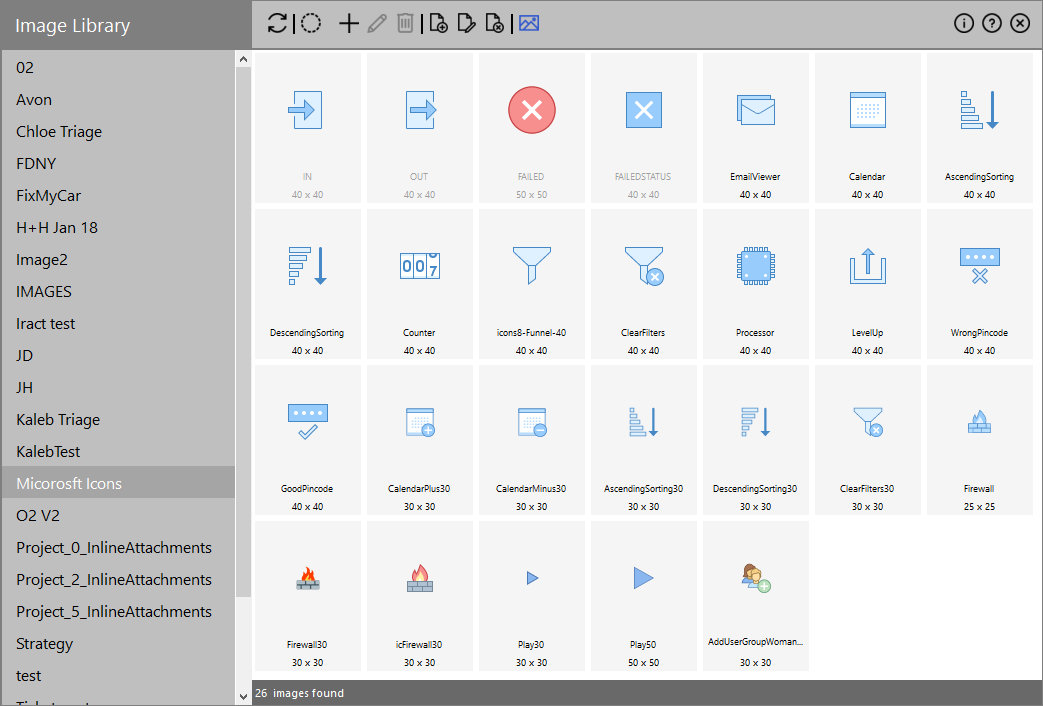Click the add new library document icon
1043x706 pixels.
coord(438,23)
